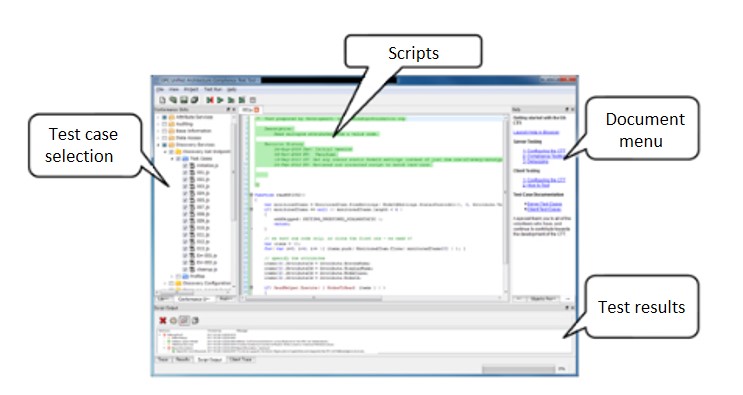Open the Test Run menu
Viewport: 743px width, 395px height.
click(213, 89)
